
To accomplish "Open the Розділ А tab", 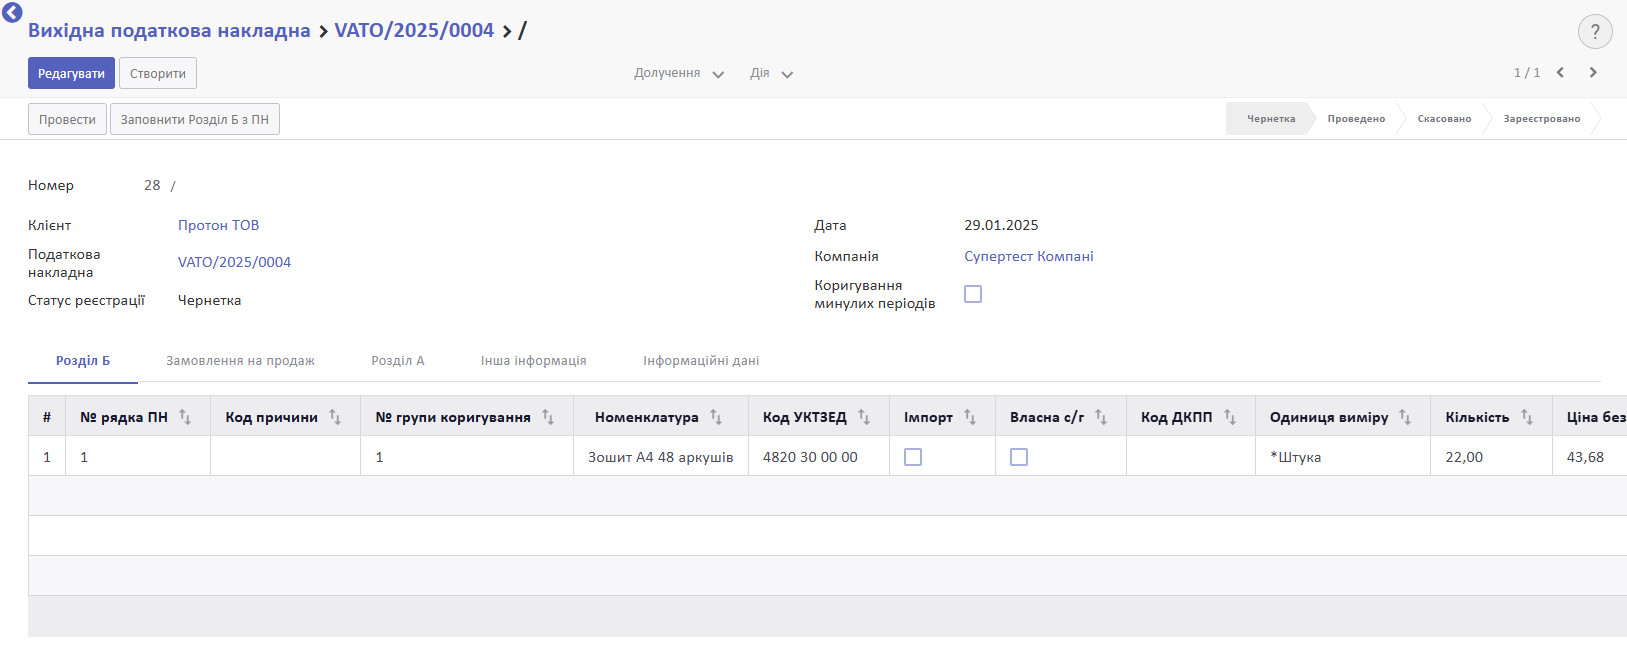I will point(397,361).
